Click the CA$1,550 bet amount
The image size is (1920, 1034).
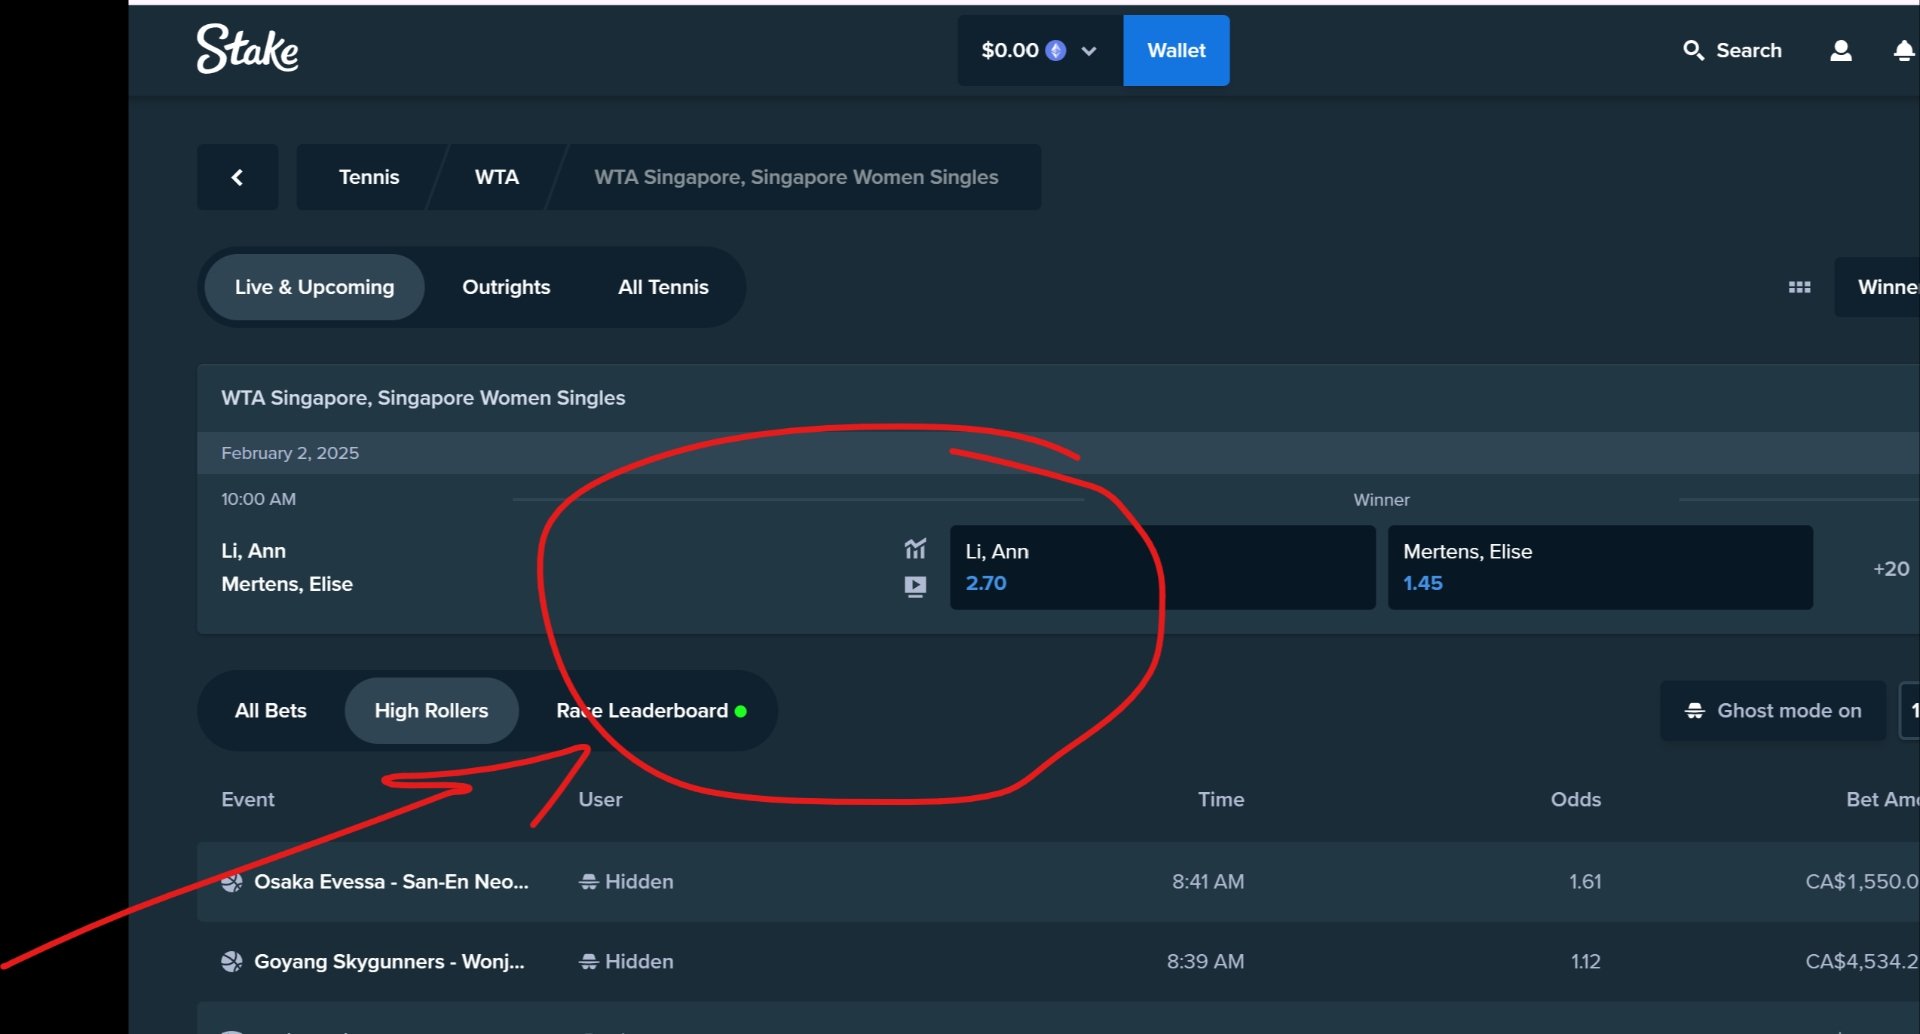click(x=1862, y=881)
